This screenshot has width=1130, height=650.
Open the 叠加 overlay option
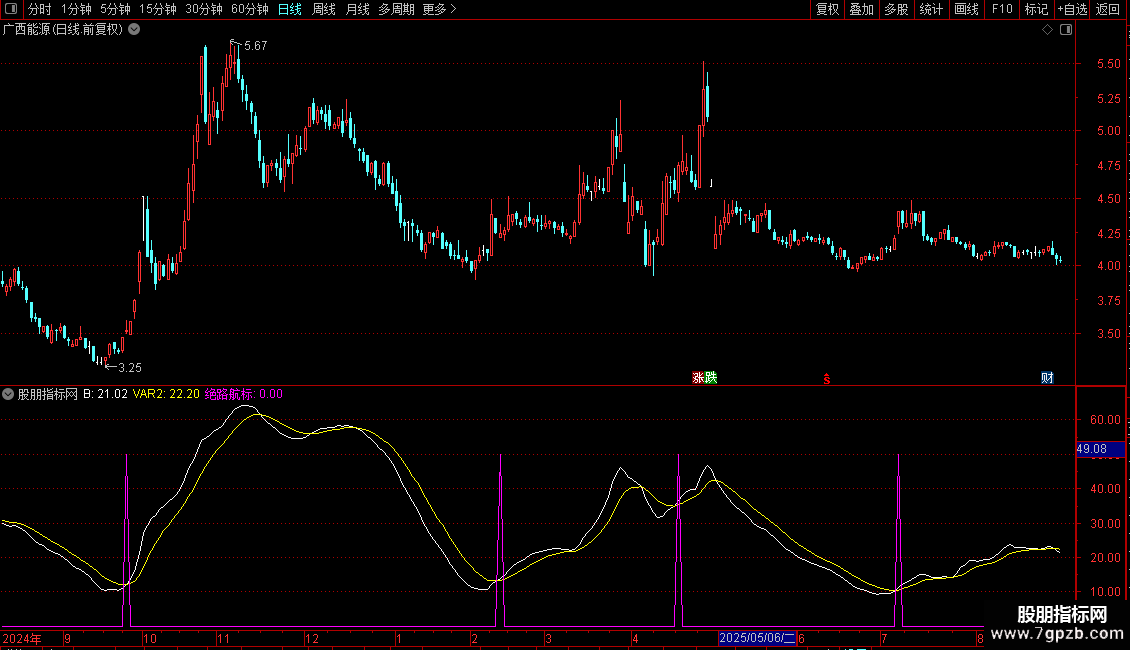click(861, 9)
